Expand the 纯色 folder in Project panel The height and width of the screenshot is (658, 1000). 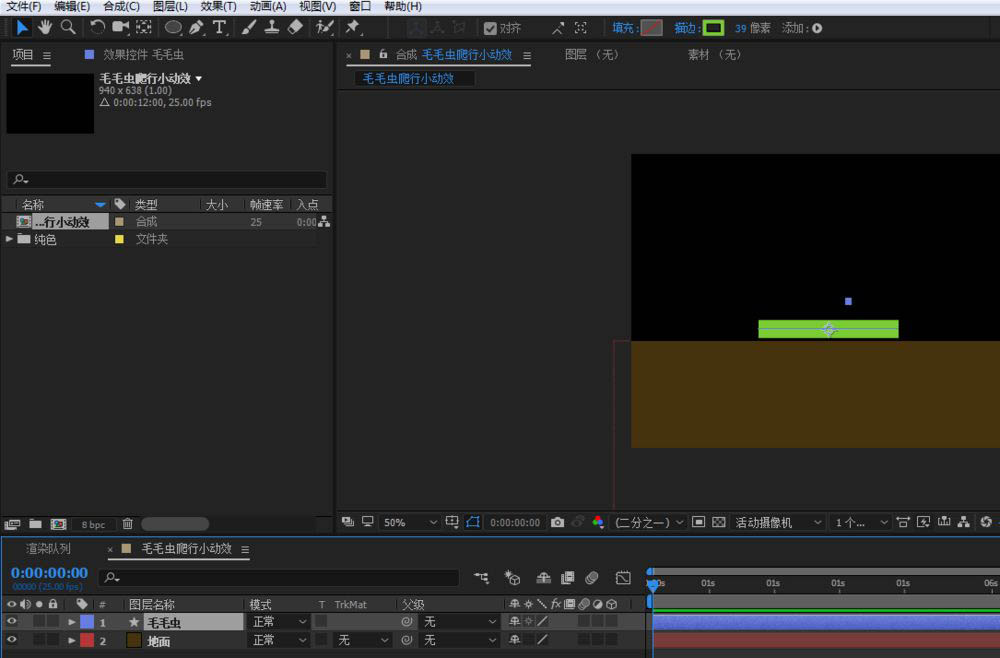coord(10,239)
